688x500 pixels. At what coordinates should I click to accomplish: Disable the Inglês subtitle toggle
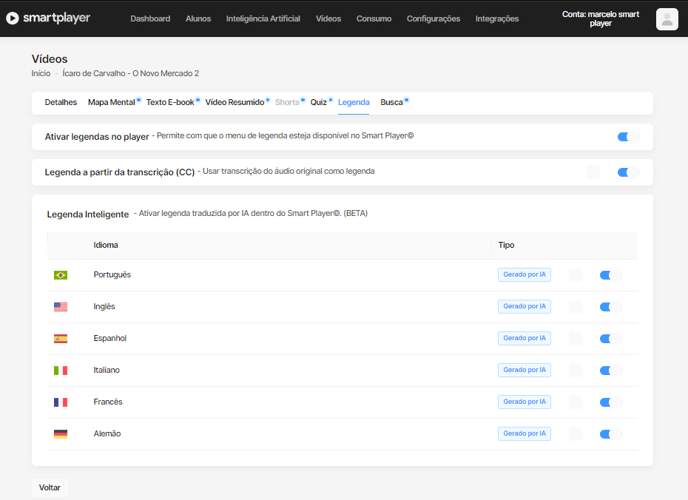(x=611, y=307)
